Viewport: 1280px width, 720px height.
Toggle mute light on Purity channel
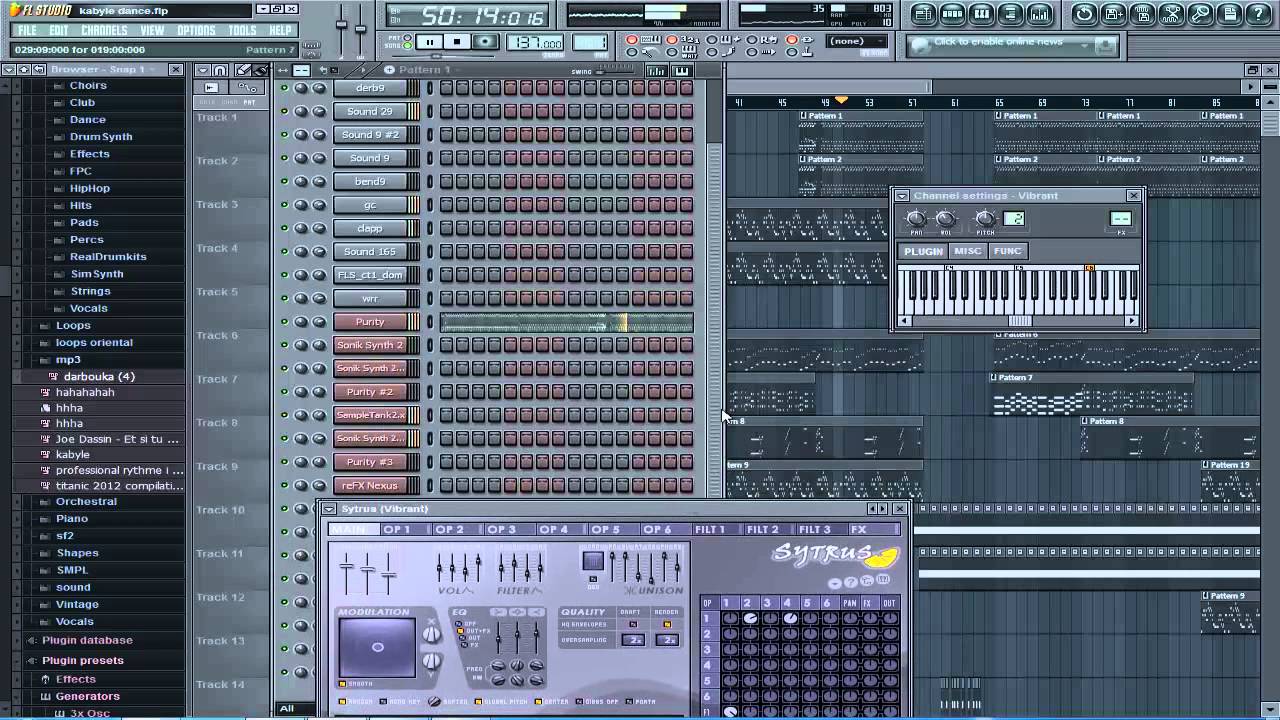pos(284,322)
